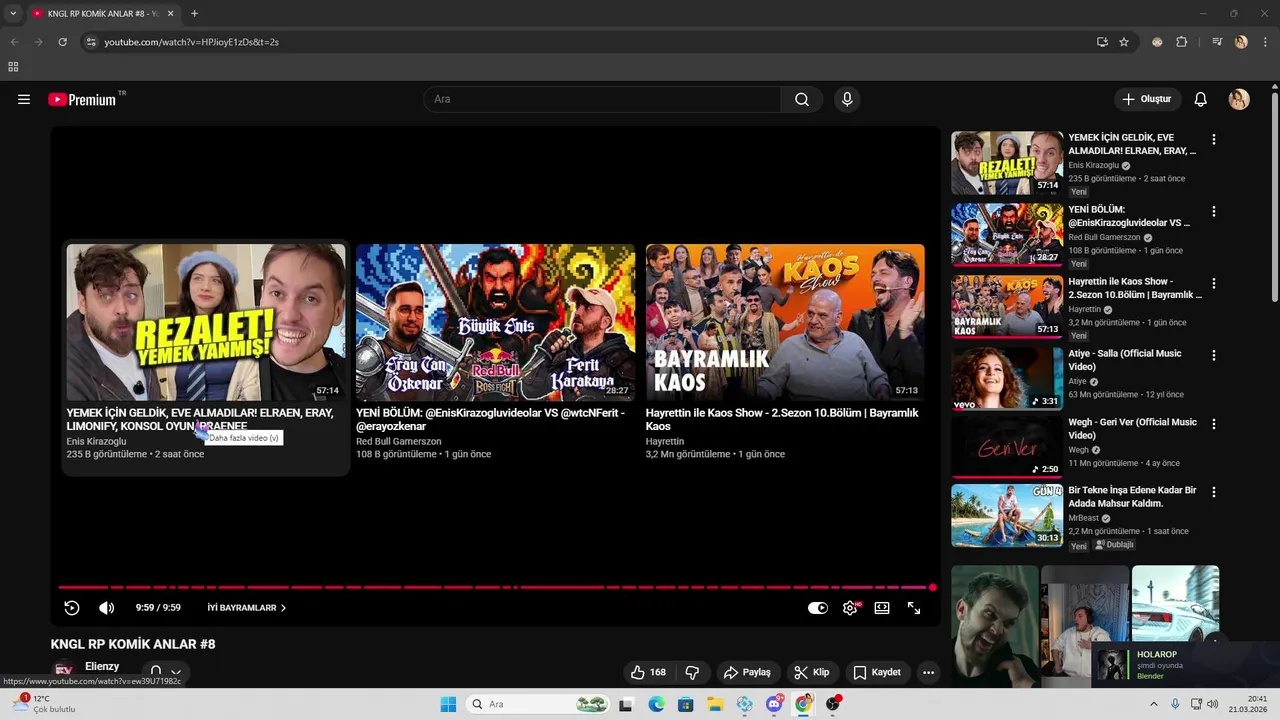Image resolution: width=1280 pixels, height=720 pixels.
Task: Expand İYİ BAYRAMLARR chapter chevron
Action: click(x=283, y=608)
